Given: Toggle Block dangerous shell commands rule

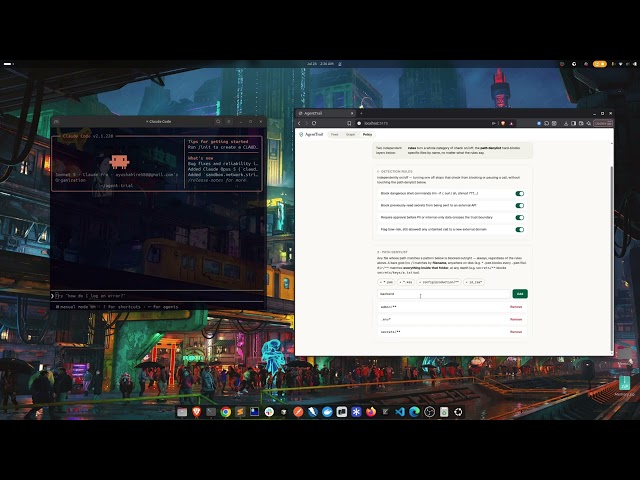Looking at the screenshot, I should [519, 193].
